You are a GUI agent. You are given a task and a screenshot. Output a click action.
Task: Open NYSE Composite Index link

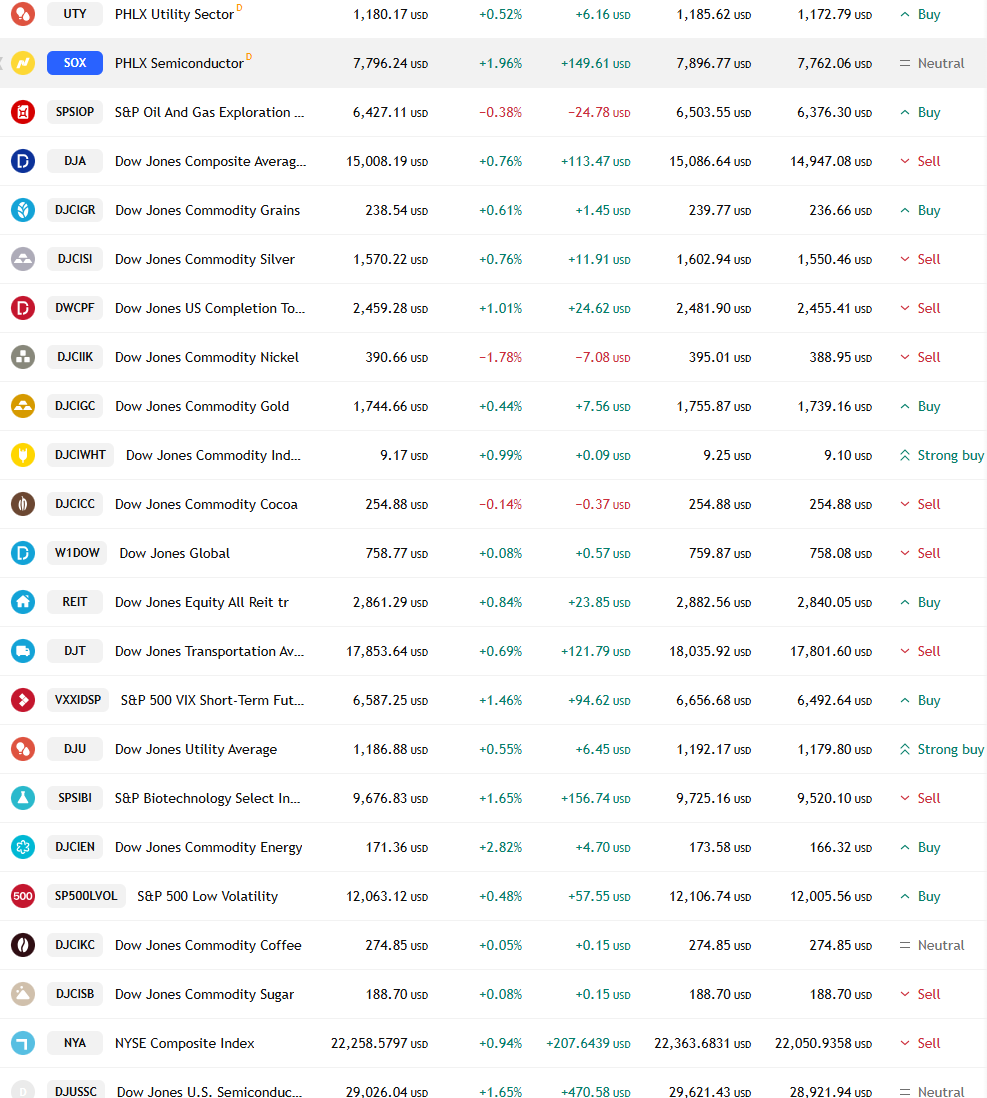pos(185,1043)
